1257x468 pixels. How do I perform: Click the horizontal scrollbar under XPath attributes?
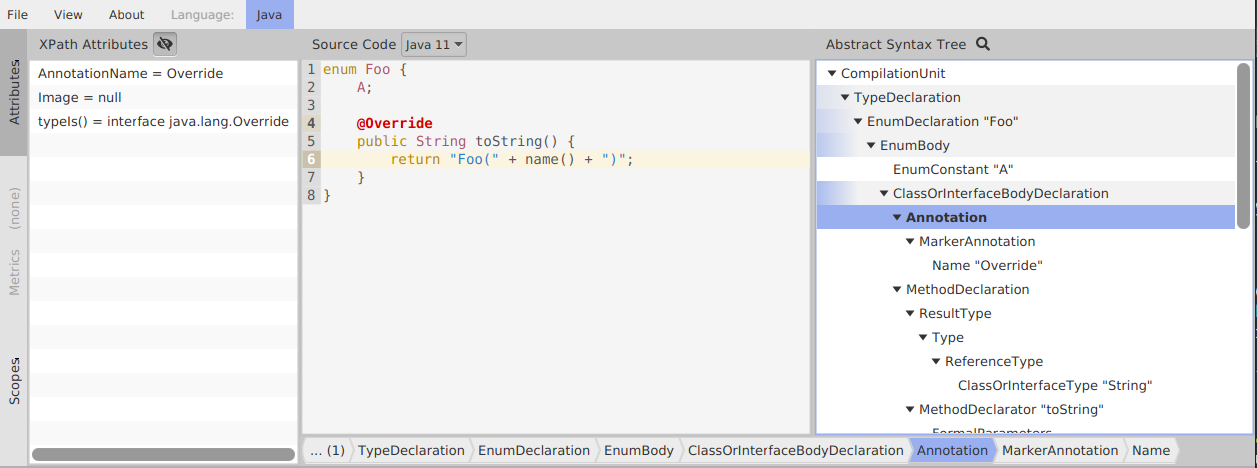(x=163, y=454)
